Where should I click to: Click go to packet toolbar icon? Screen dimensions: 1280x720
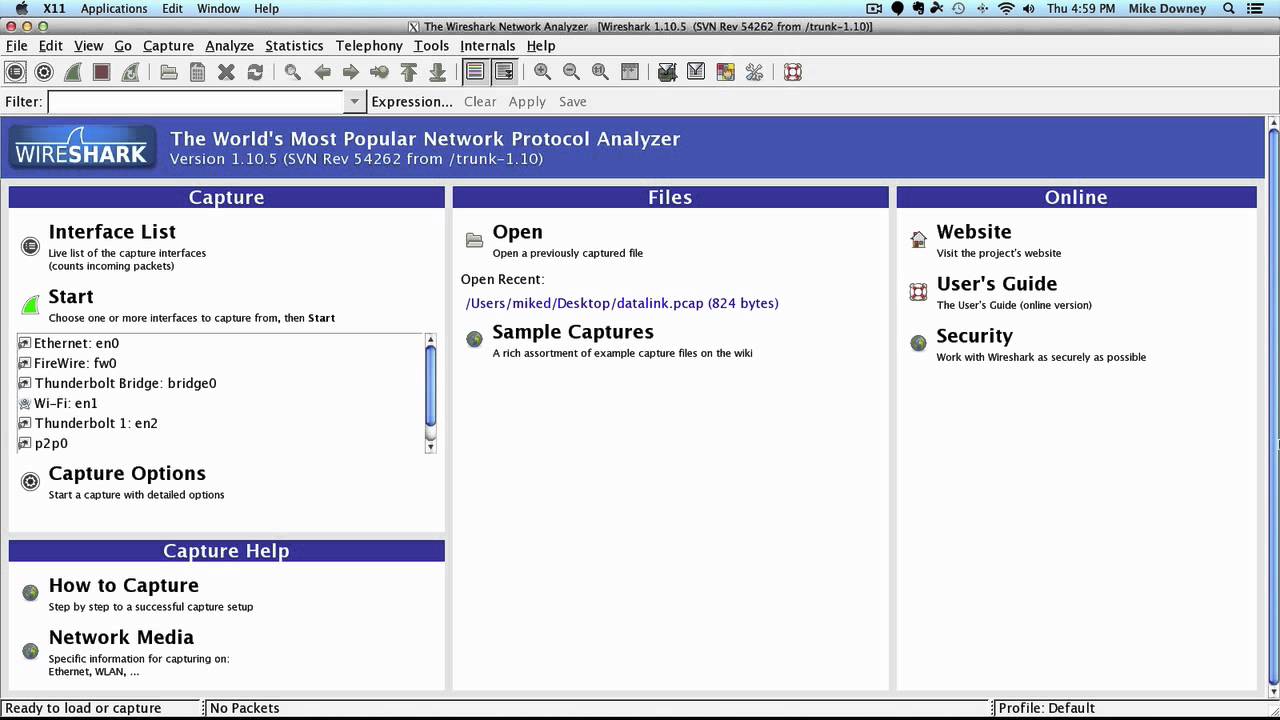(x=379, y=72)
